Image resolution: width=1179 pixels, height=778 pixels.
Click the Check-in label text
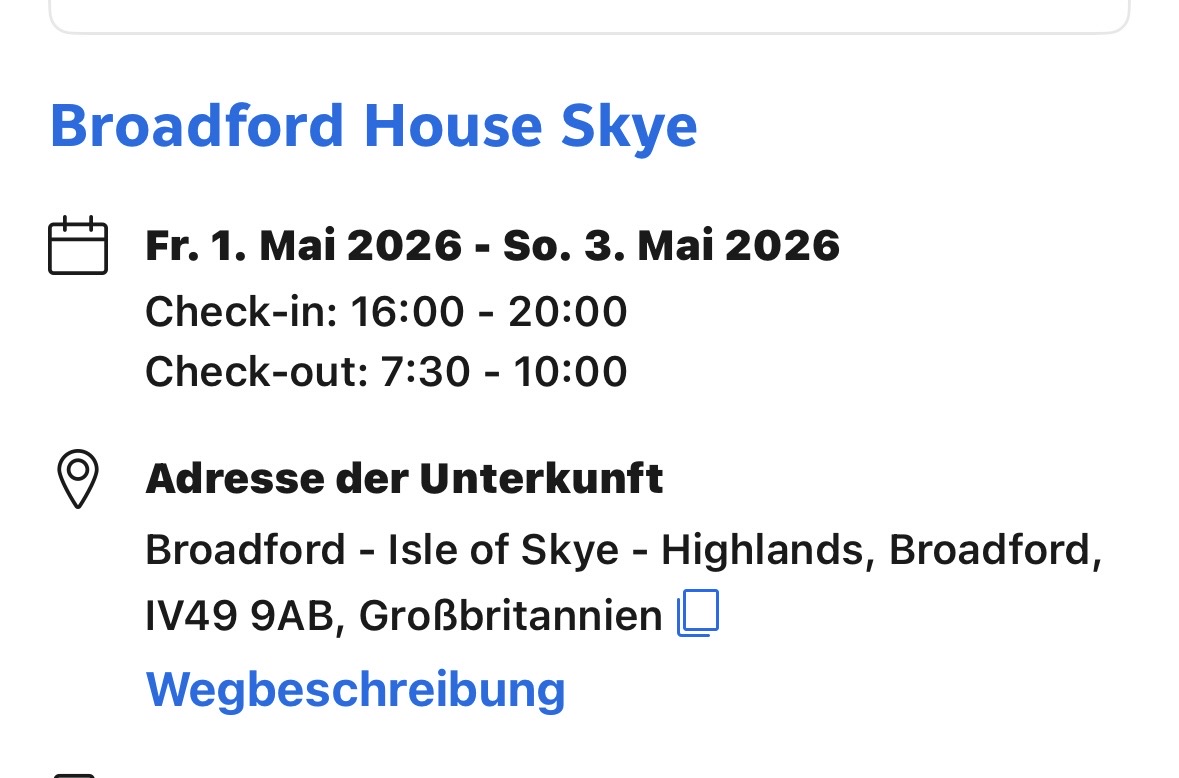(241, 311)
